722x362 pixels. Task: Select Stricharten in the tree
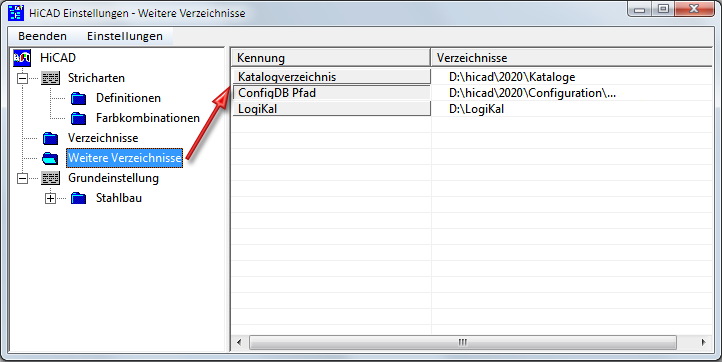pyautogui.click(x=96, y=78)
